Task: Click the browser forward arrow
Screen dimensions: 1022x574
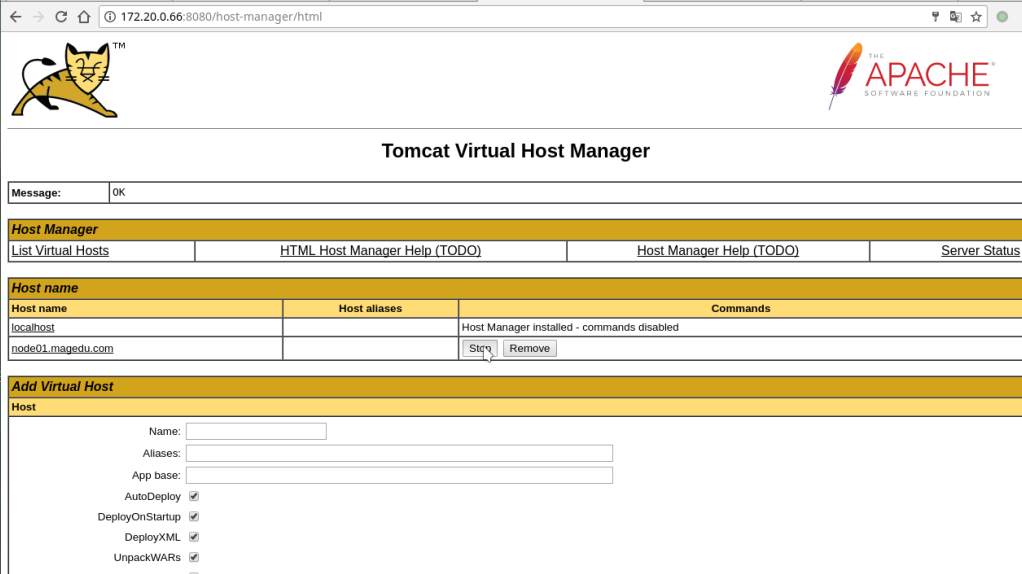Action: [x=38, y=17]
